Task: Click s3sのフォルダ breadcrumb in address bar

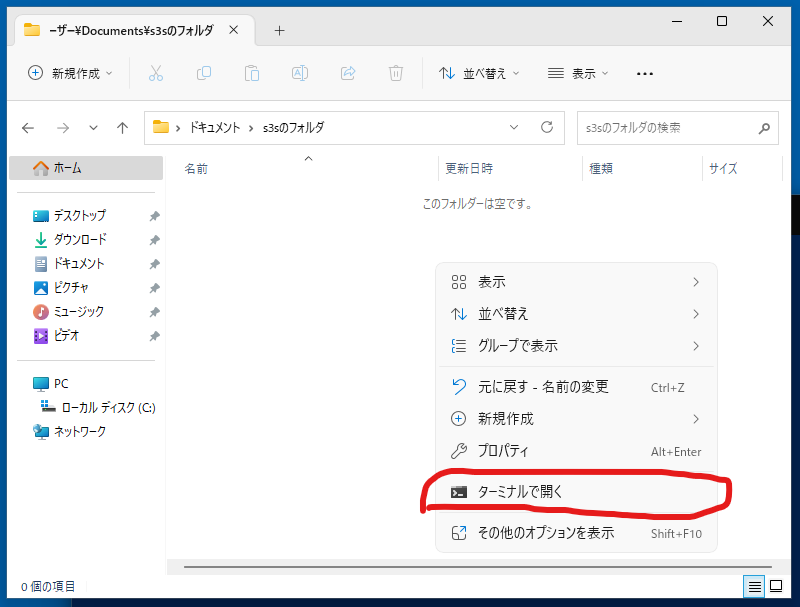Action: coord(293,128)
